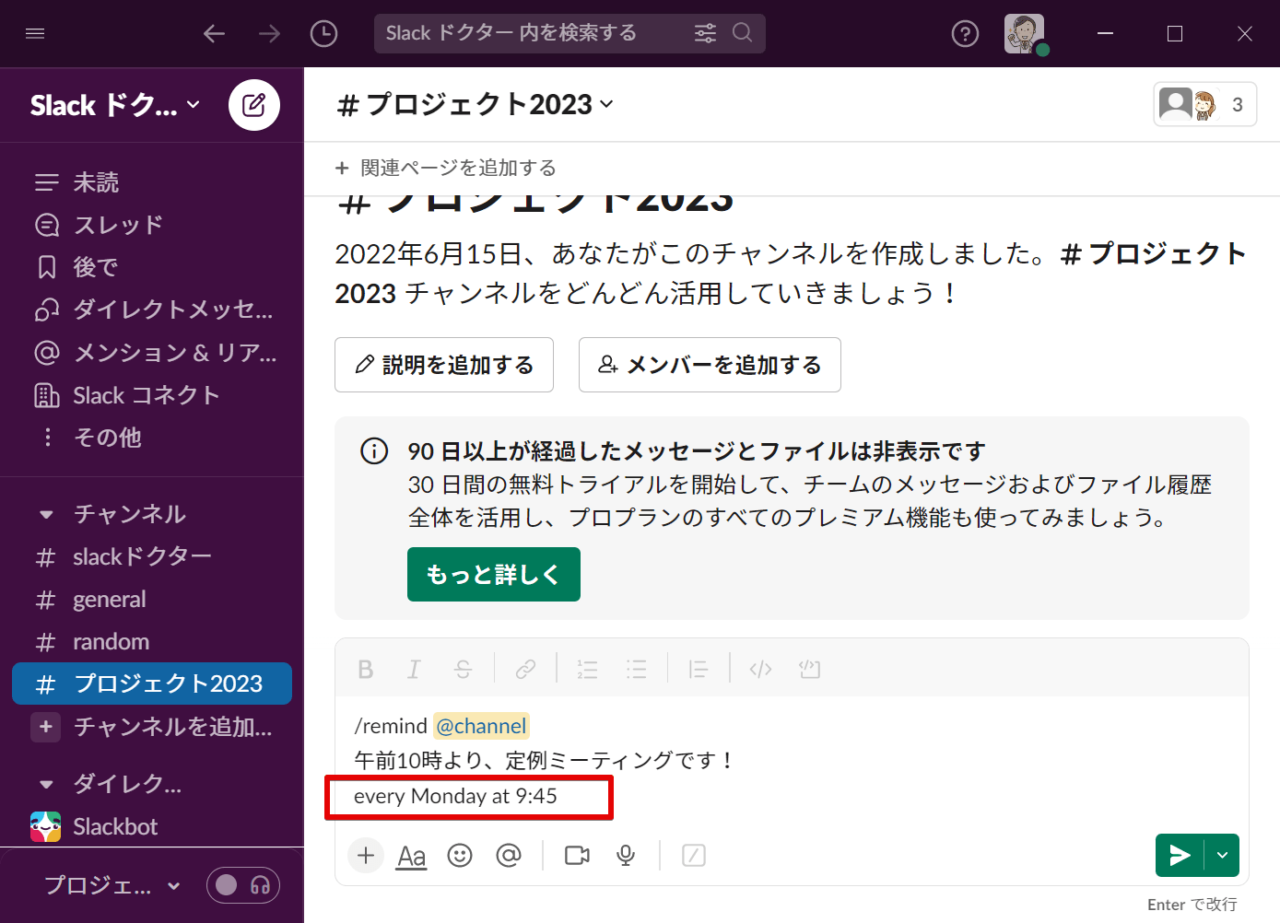Go back with the left arrow

[214, 33]
